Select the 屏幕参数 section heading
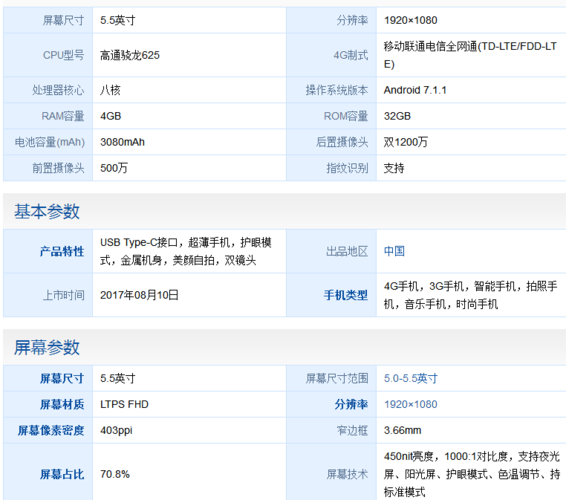566x500 pixels. 47,347
